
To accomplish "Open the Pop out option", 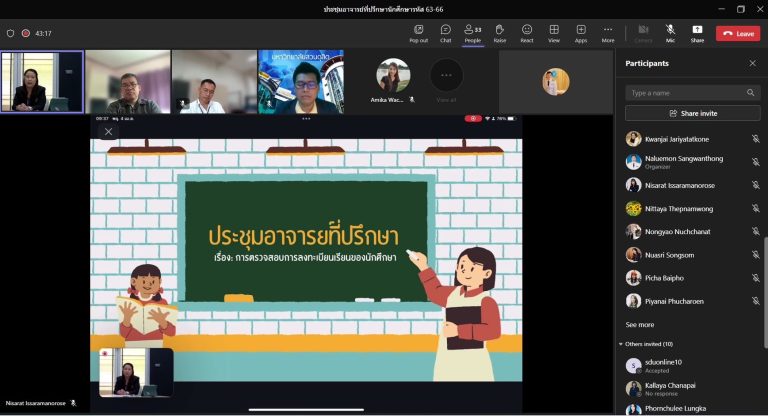I will [x=418, y=33].
